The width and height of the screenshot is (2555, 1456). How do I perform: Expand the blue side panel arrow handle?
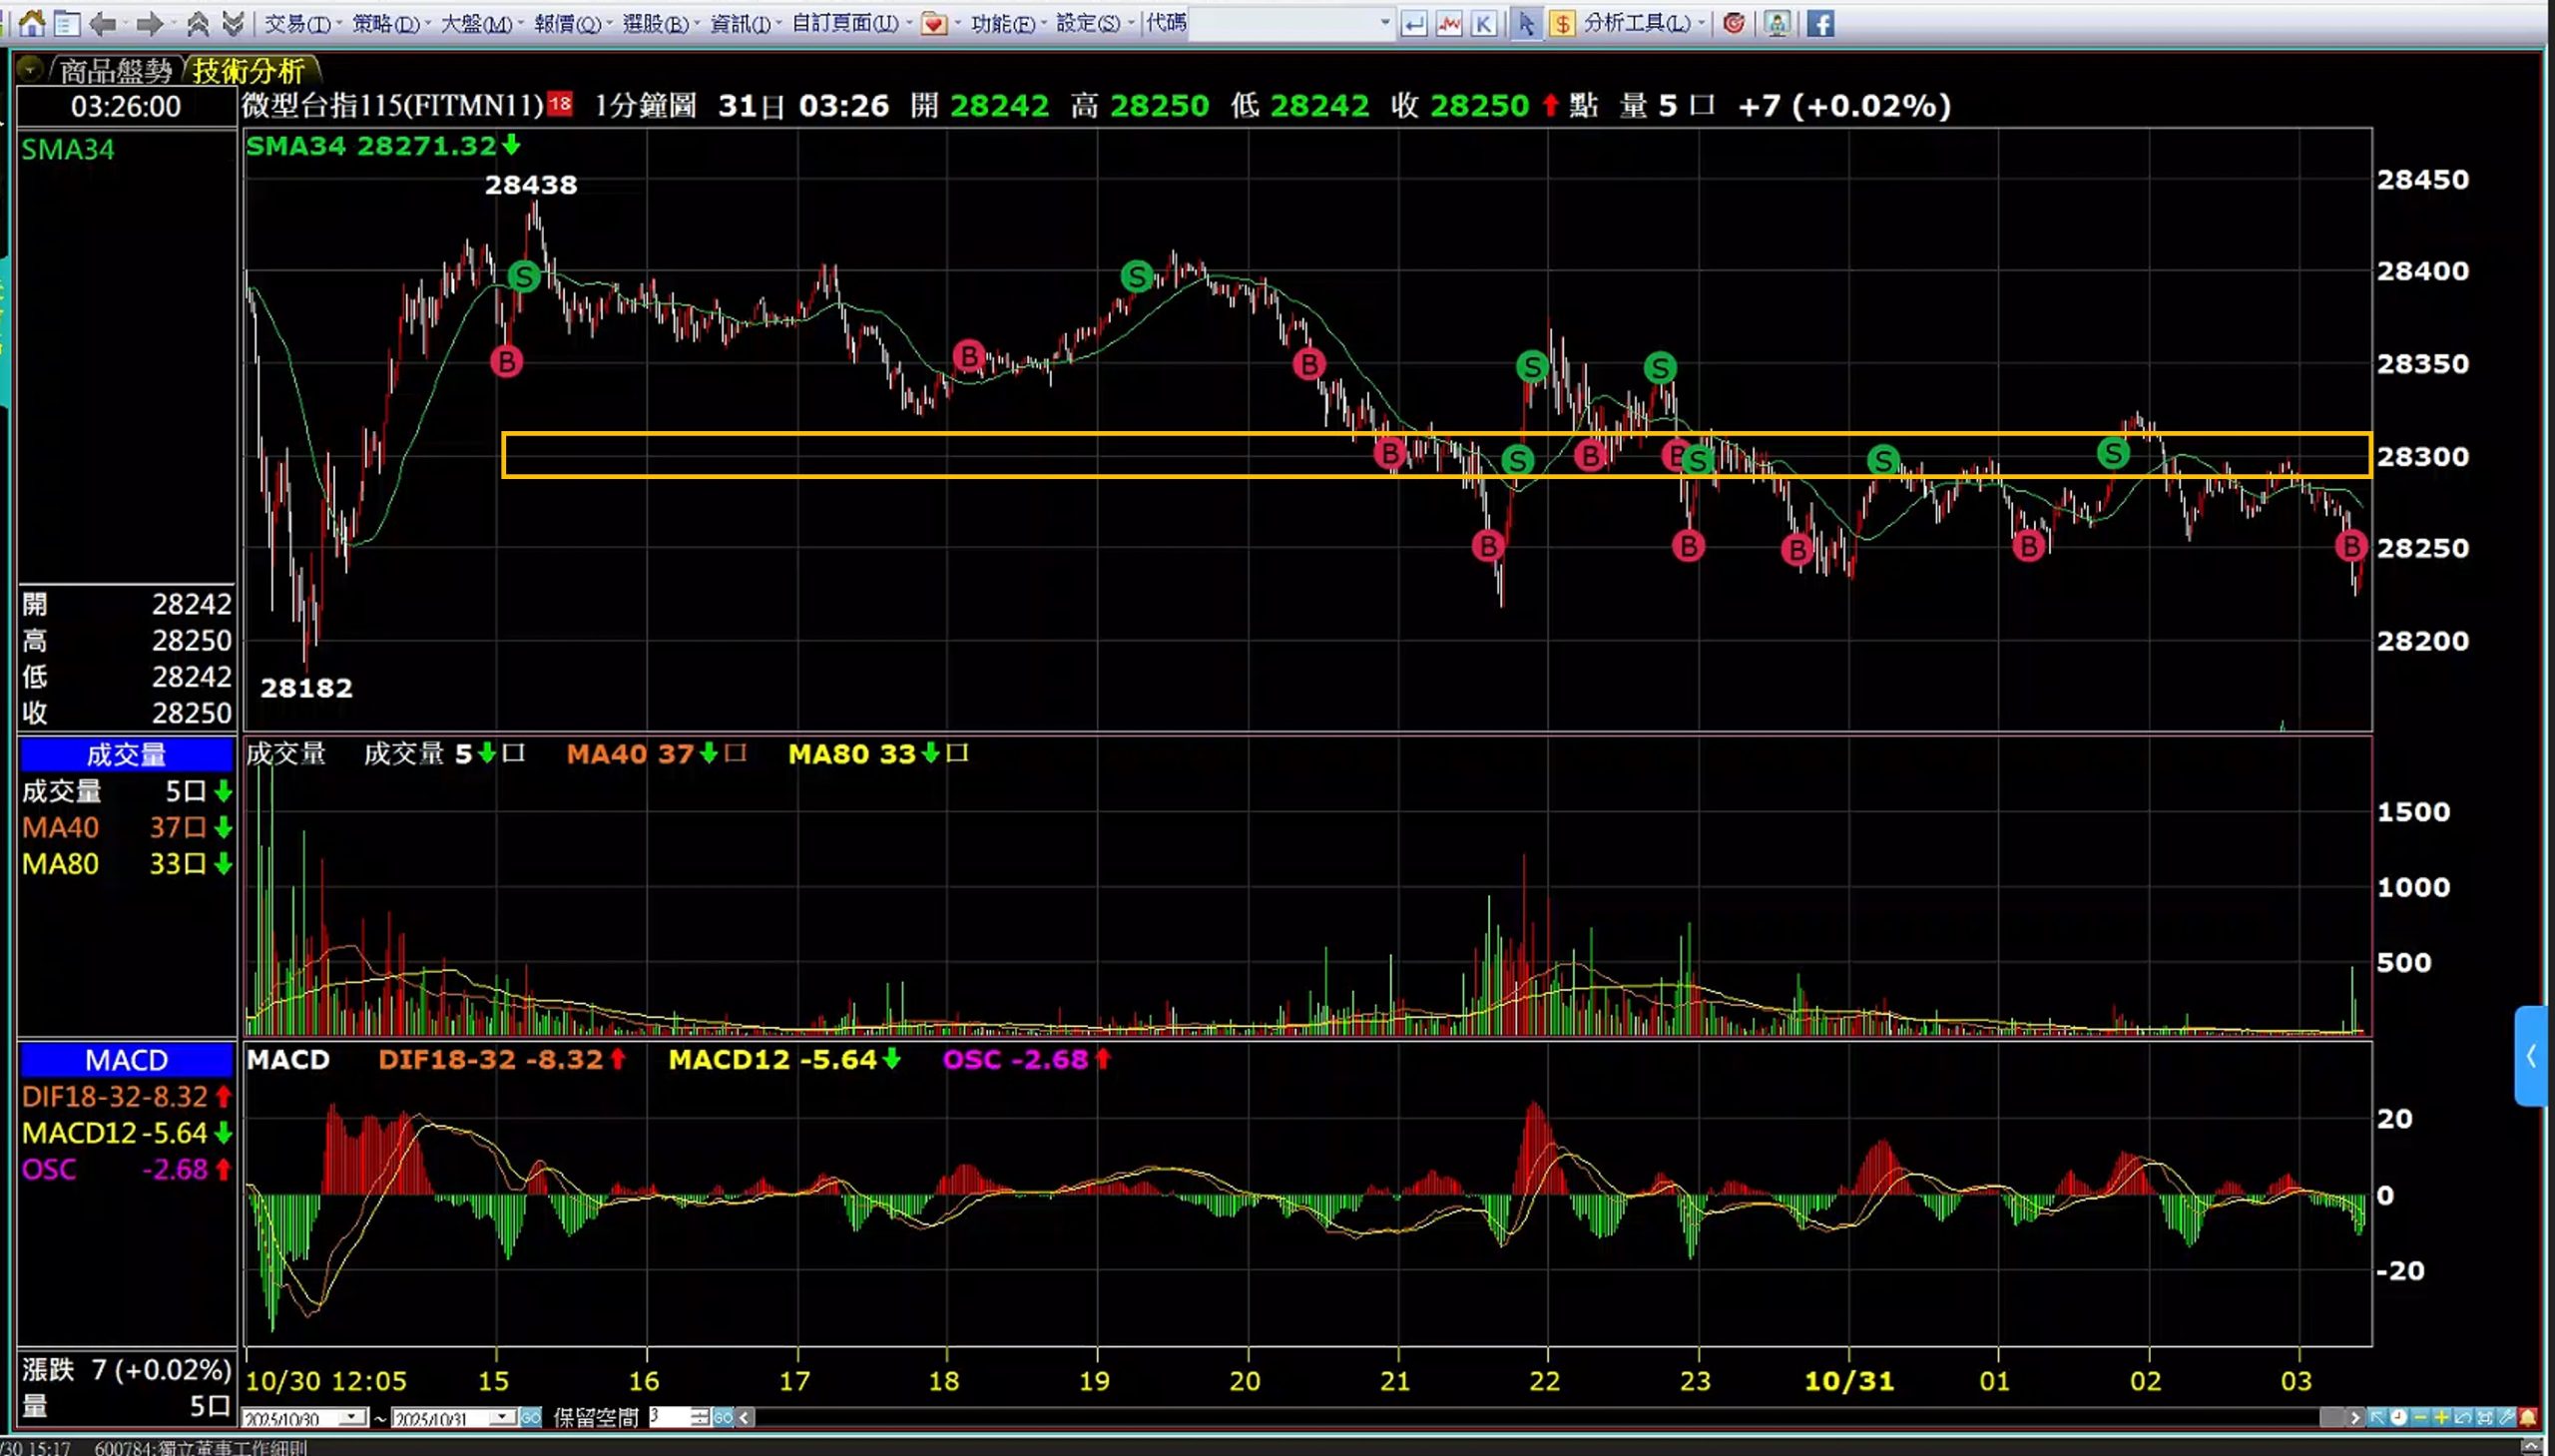point(2530,1056)
